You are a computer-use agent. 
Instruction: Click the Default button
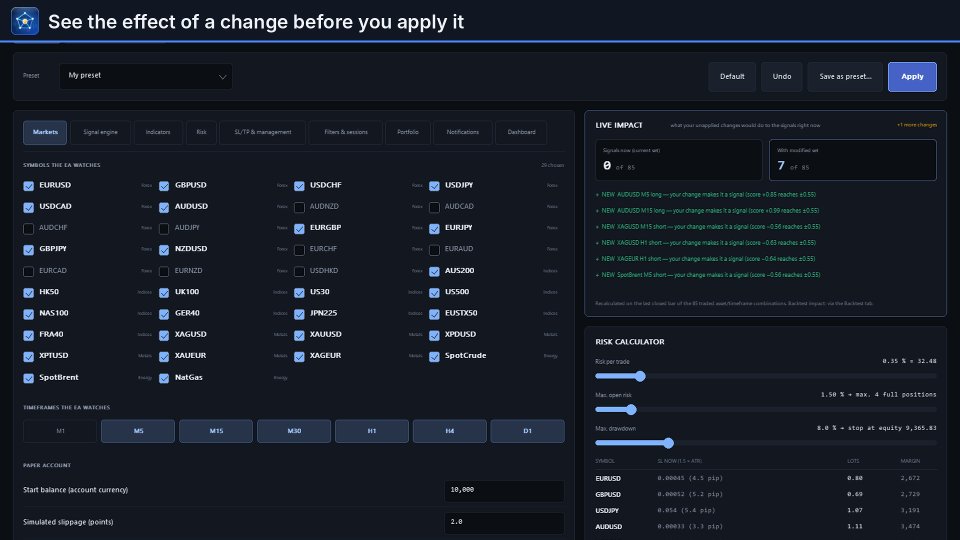(732, 77)
